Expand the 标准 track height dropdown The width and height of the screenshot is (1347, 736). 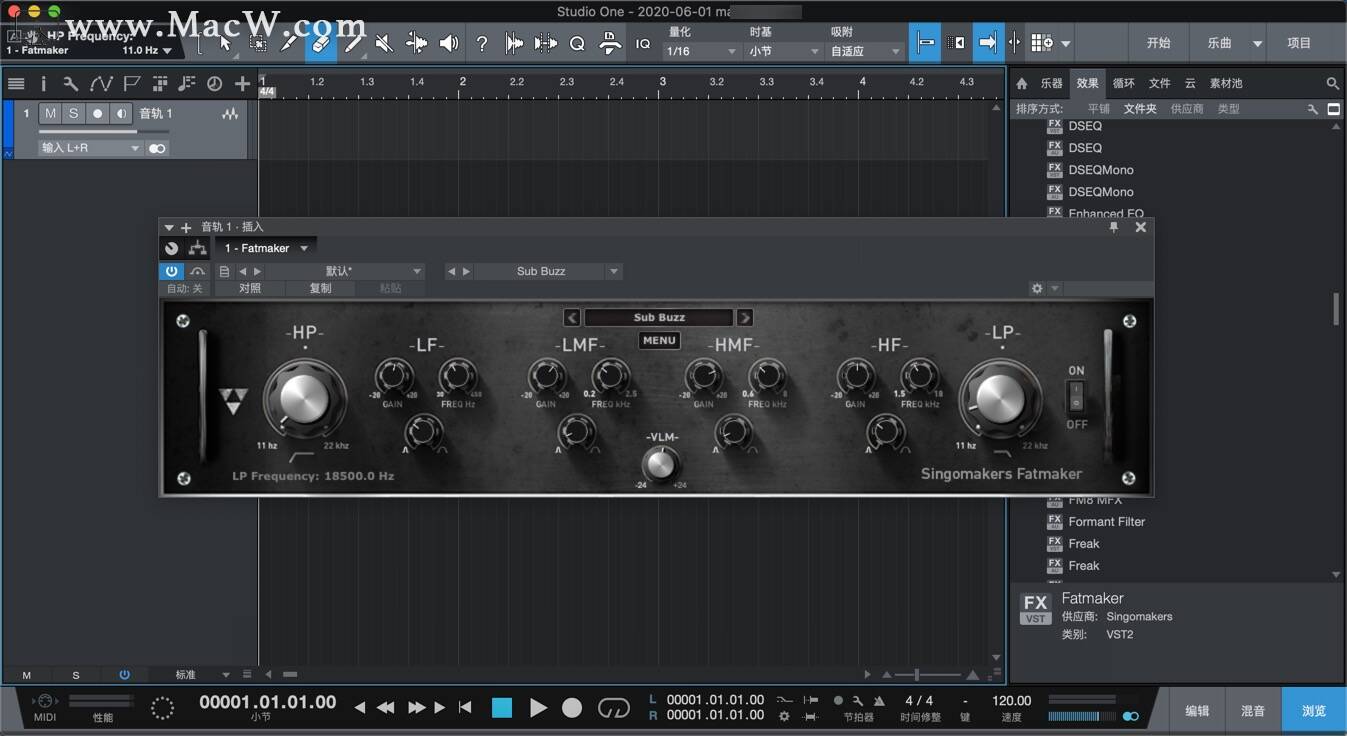click(201, 675)
